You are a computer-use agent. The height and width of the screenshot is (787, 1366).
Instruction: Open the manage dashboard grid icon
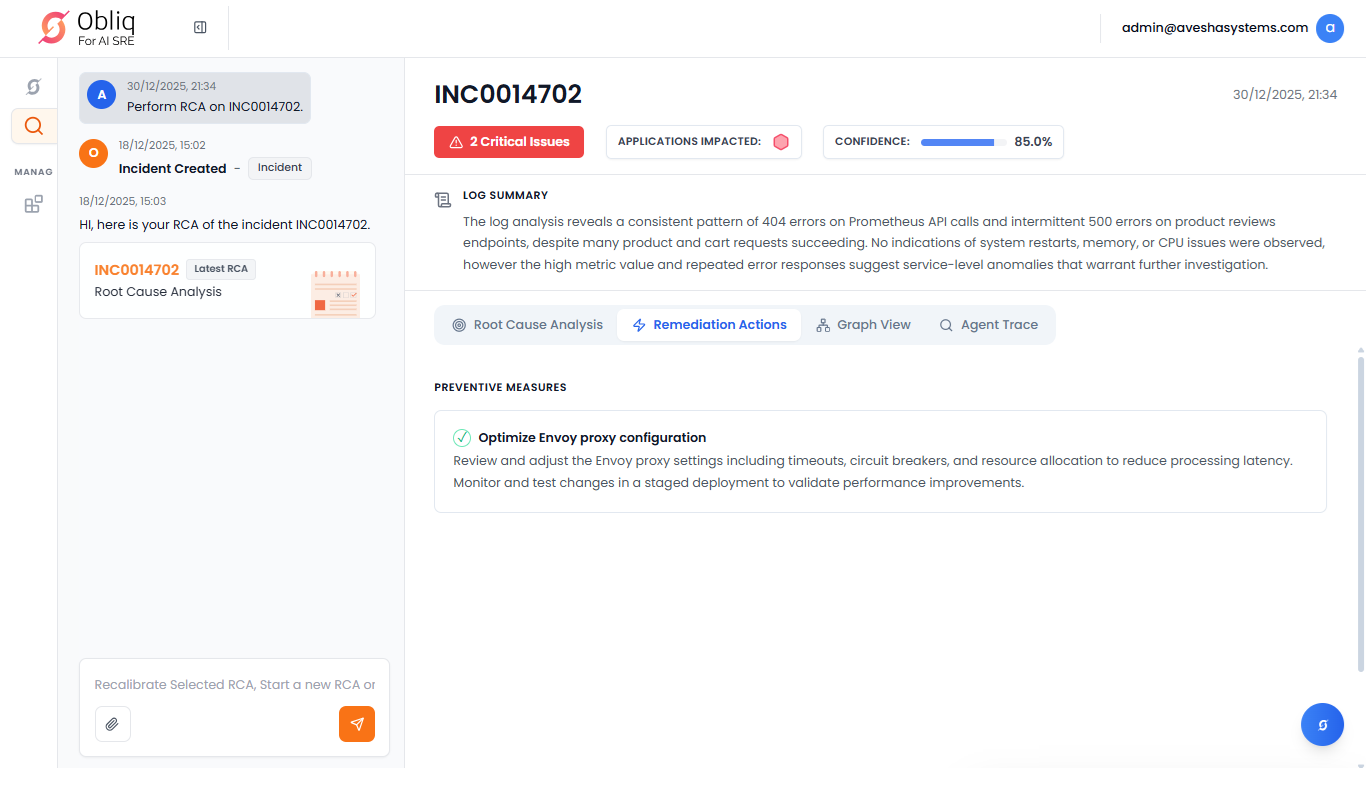pos(33,204)
